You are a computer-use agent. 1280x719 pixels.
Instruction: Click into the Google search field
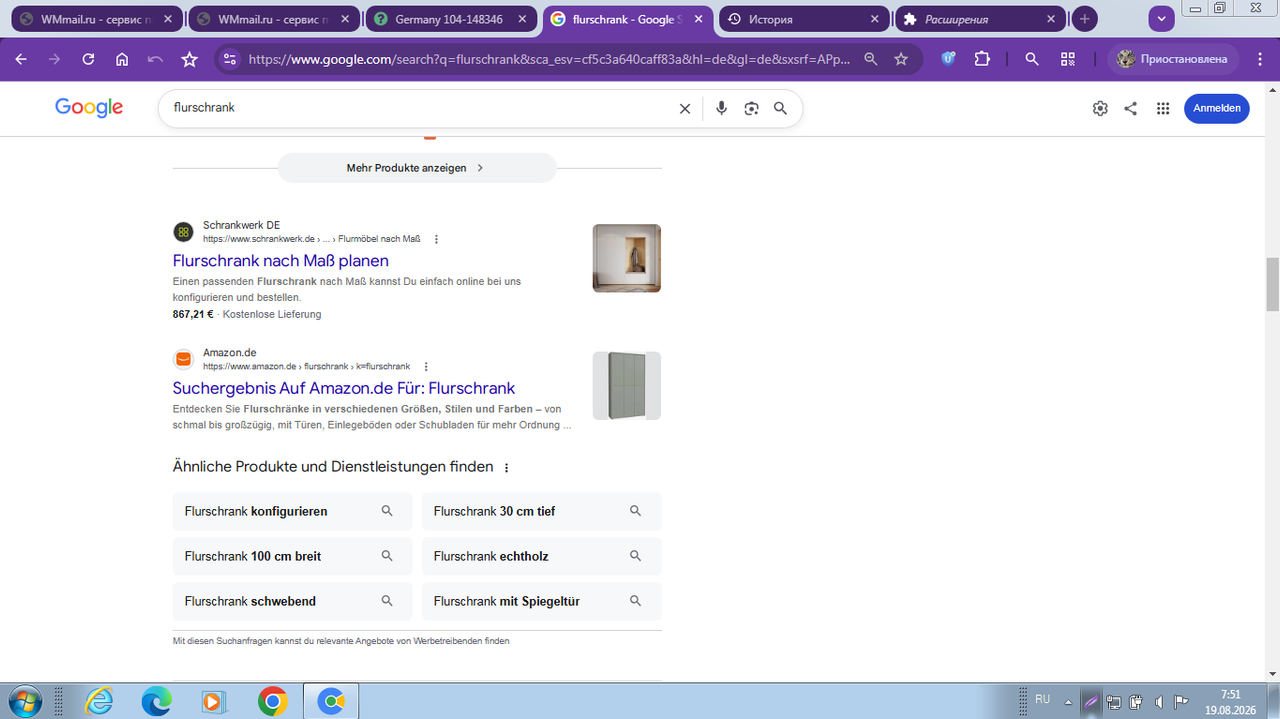pos(420,108)
